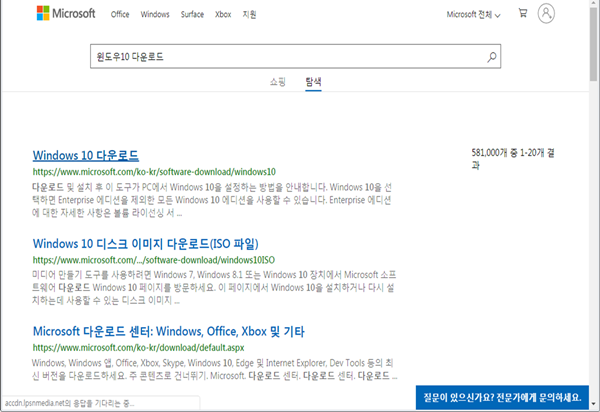
Task: Switch to the 쇼핑 tab
Action: [x=277, y=81]
